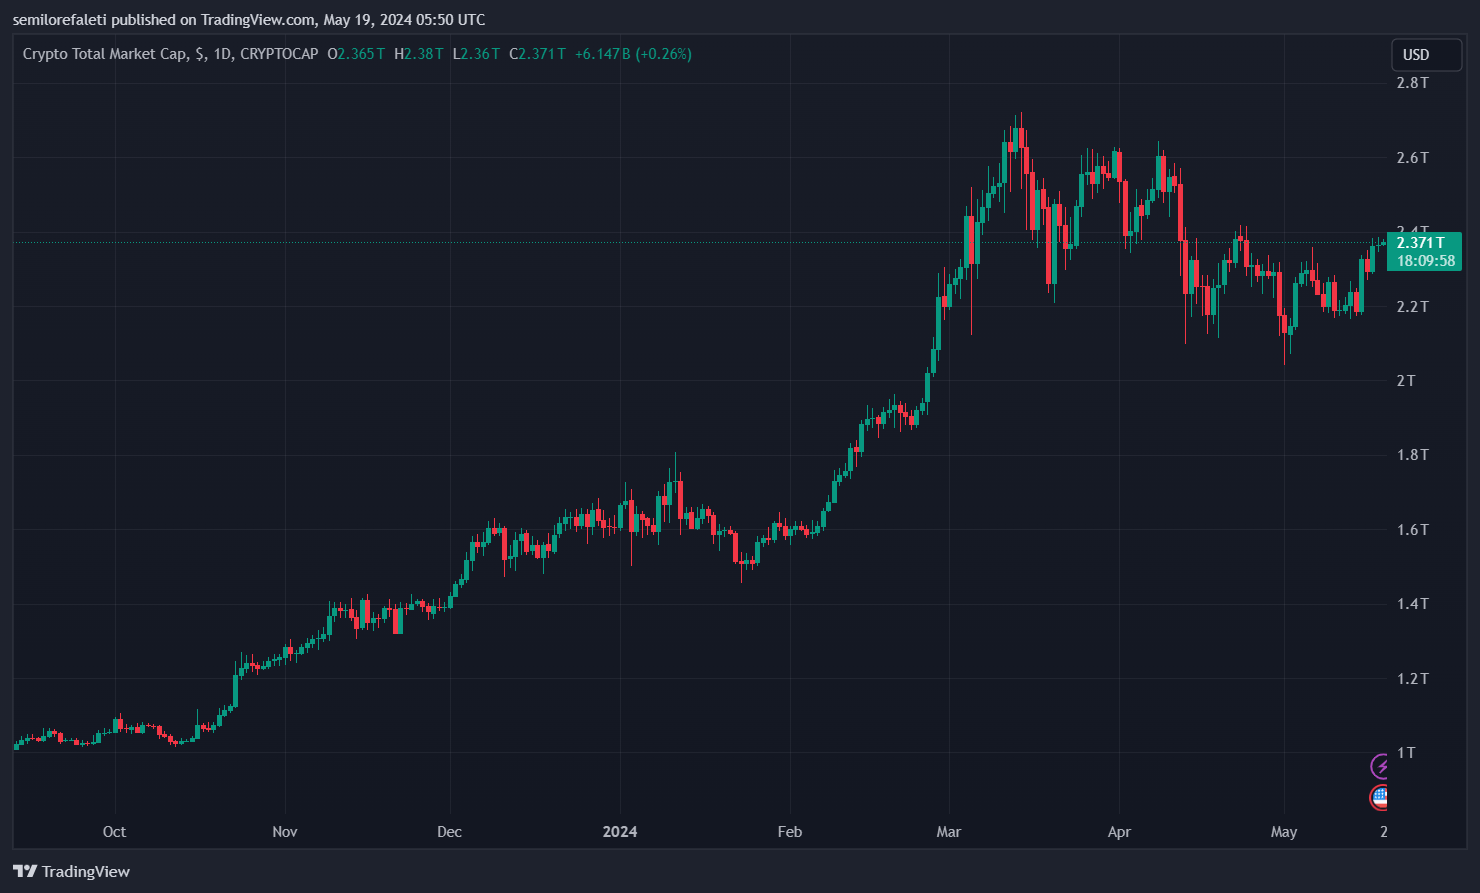
Task: Click the Crypto Total Market Cap title
Action: [104, 54]
